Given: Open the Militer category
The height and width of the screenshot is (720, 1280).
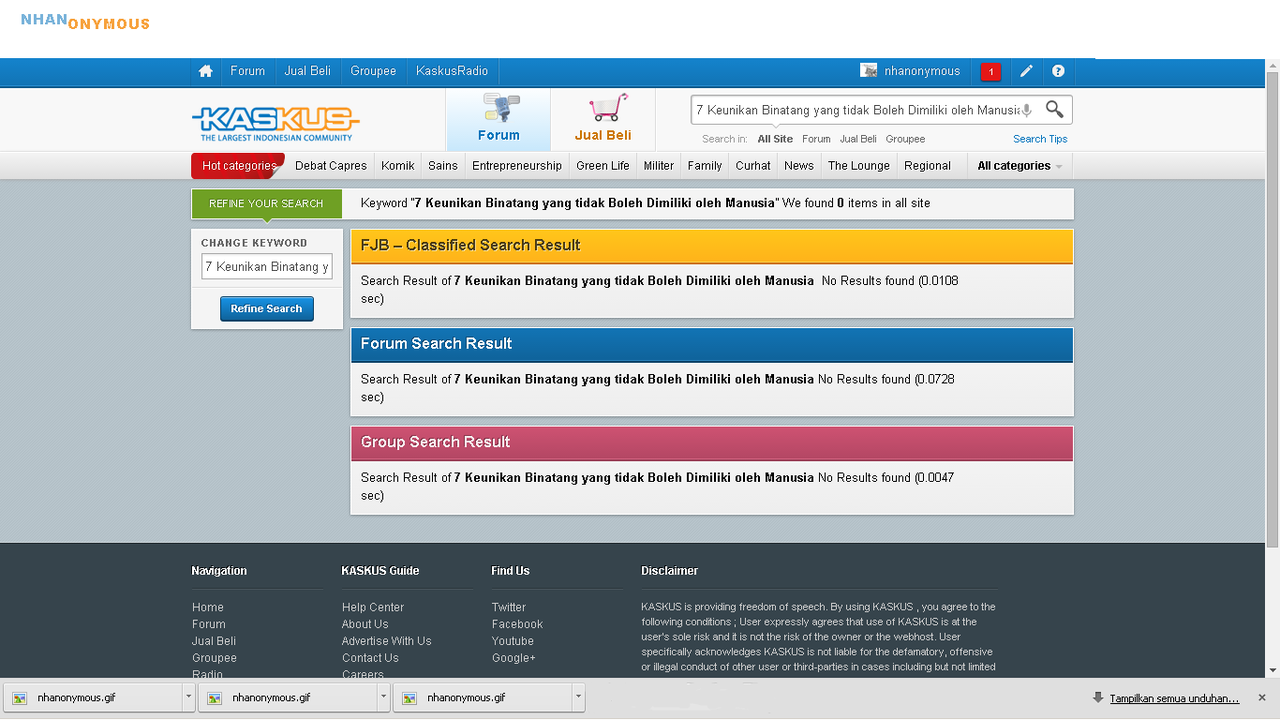Looking at the screenshot, I should tap(659, 166).
